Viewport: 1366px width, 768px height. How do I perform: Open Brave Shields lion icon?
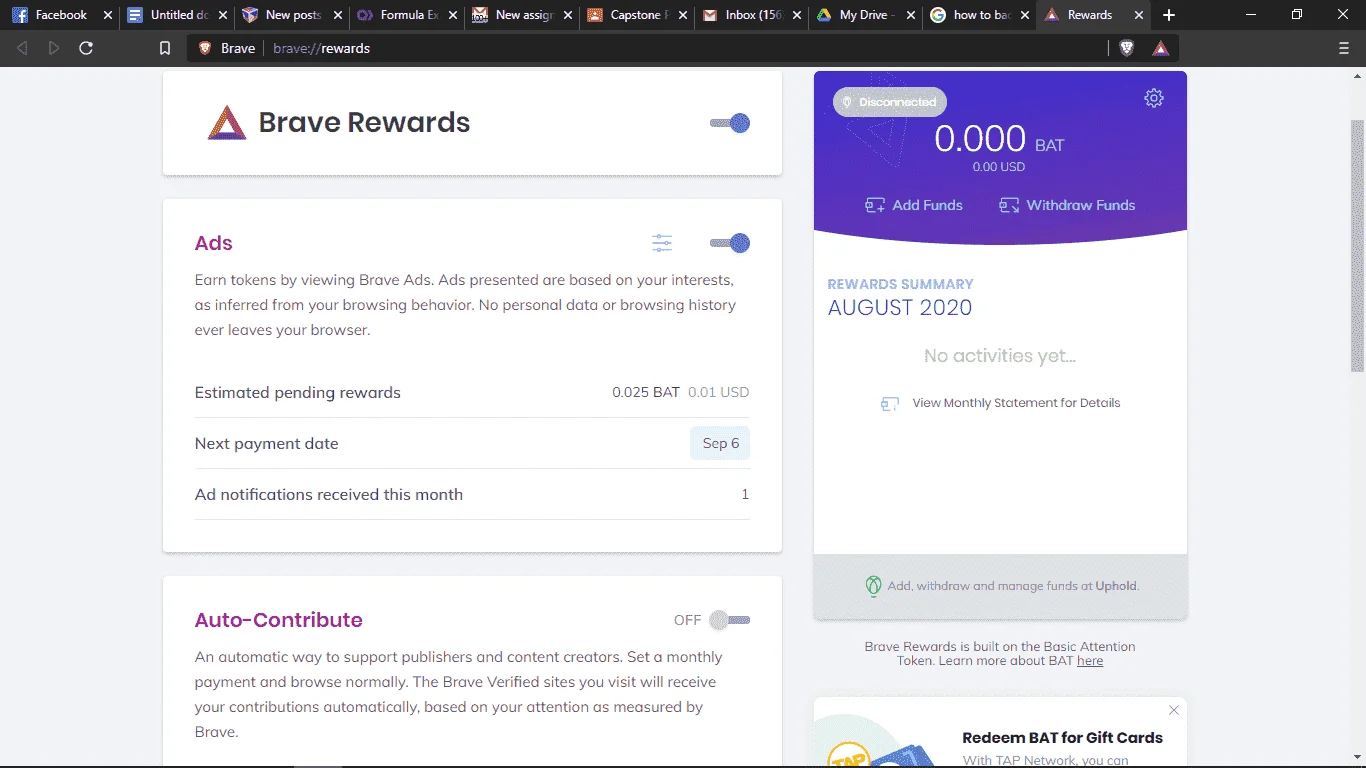point(1127,48)
